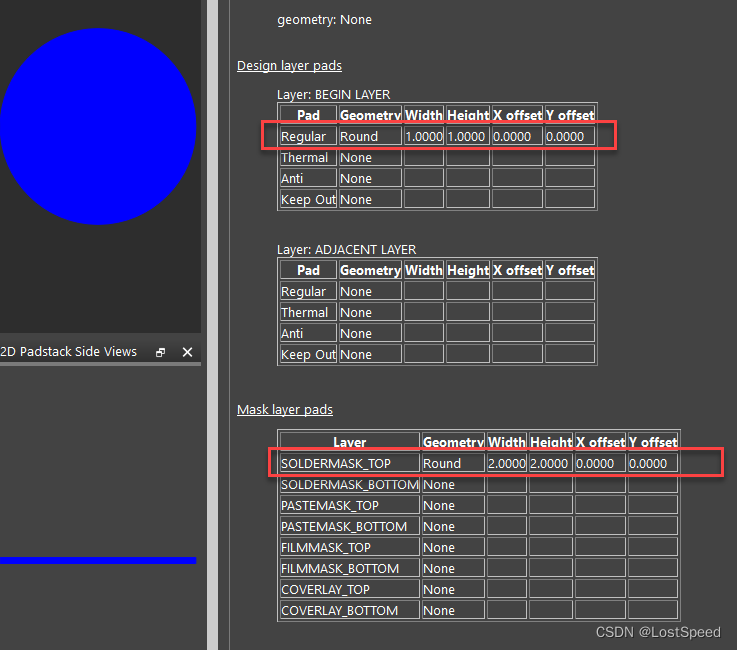The image size is (737, 650).
Task: Select BEGIN LAYER Regular pad Width value
Action: tap(423, 136)
